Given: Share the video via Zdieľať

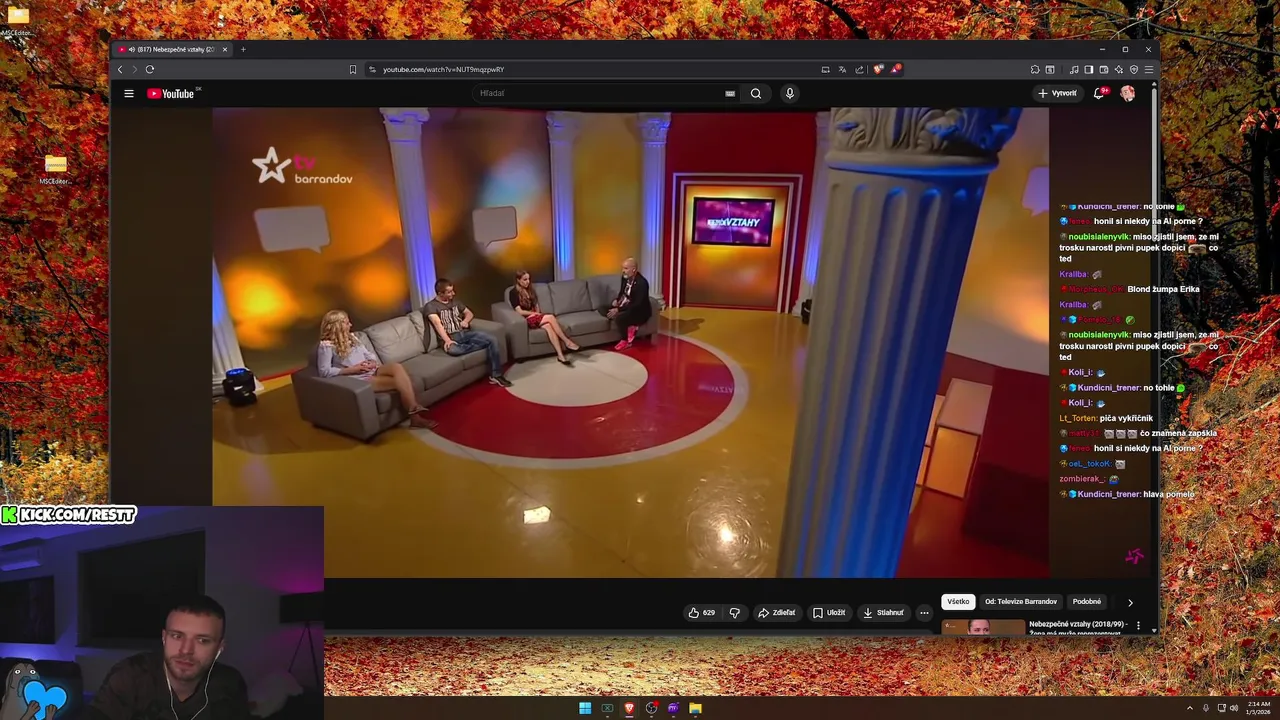Looking at the screenshot, I should click(x=777, y=613).
